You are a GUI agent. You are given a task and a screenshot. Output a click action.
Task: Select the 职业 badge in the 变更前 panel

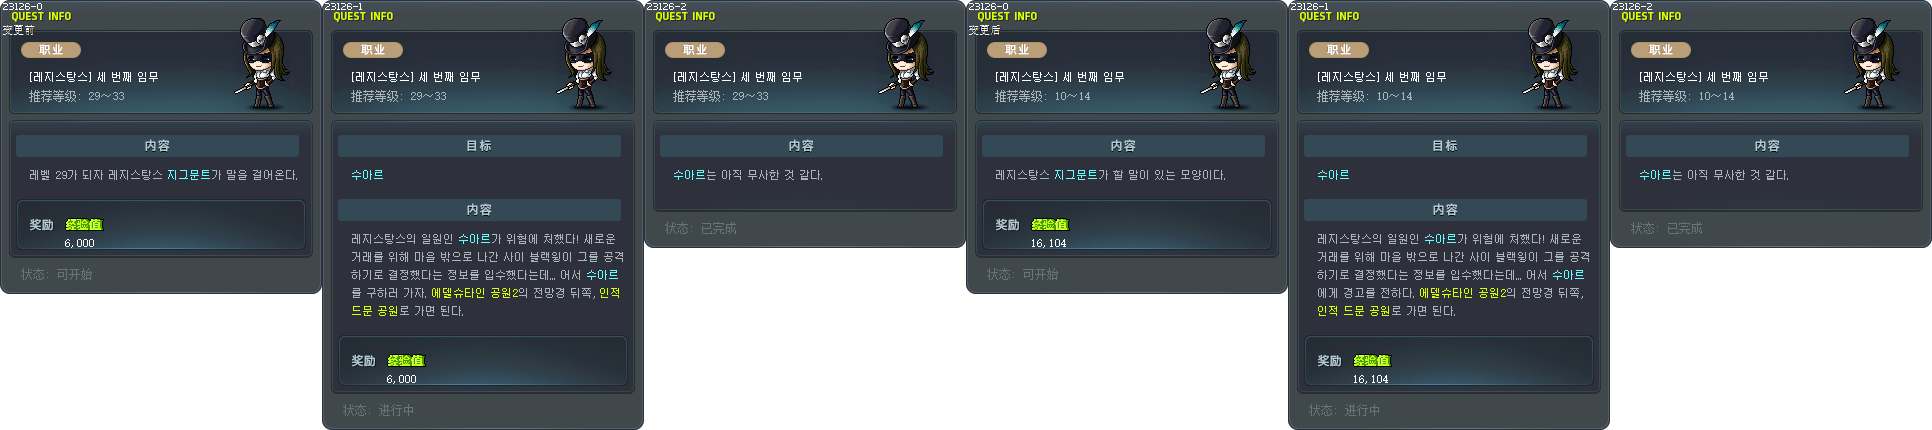pyautogui.click(x=51, y=49)
